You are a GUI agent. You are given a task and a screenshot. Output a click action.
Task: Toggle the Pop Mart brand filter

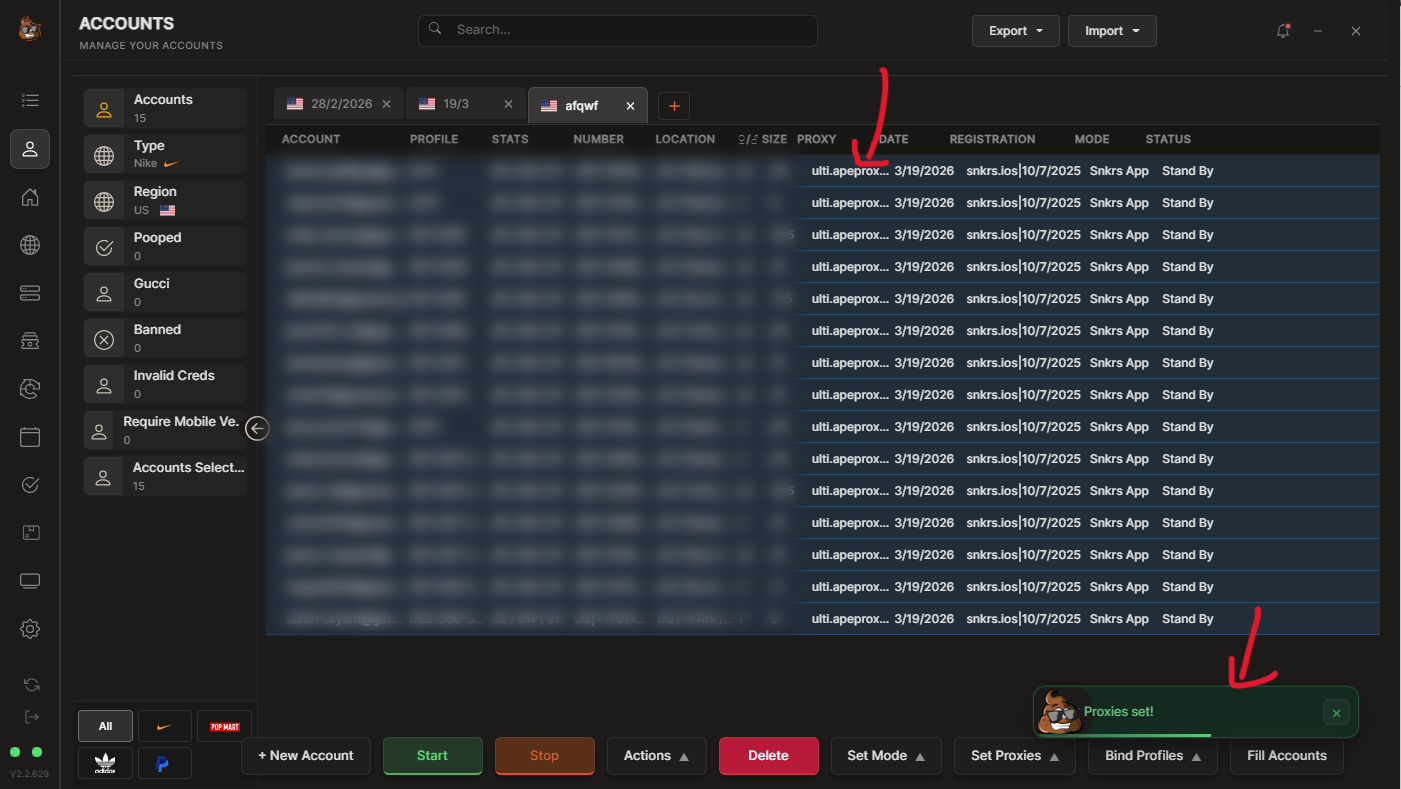[x=224, y=726]
